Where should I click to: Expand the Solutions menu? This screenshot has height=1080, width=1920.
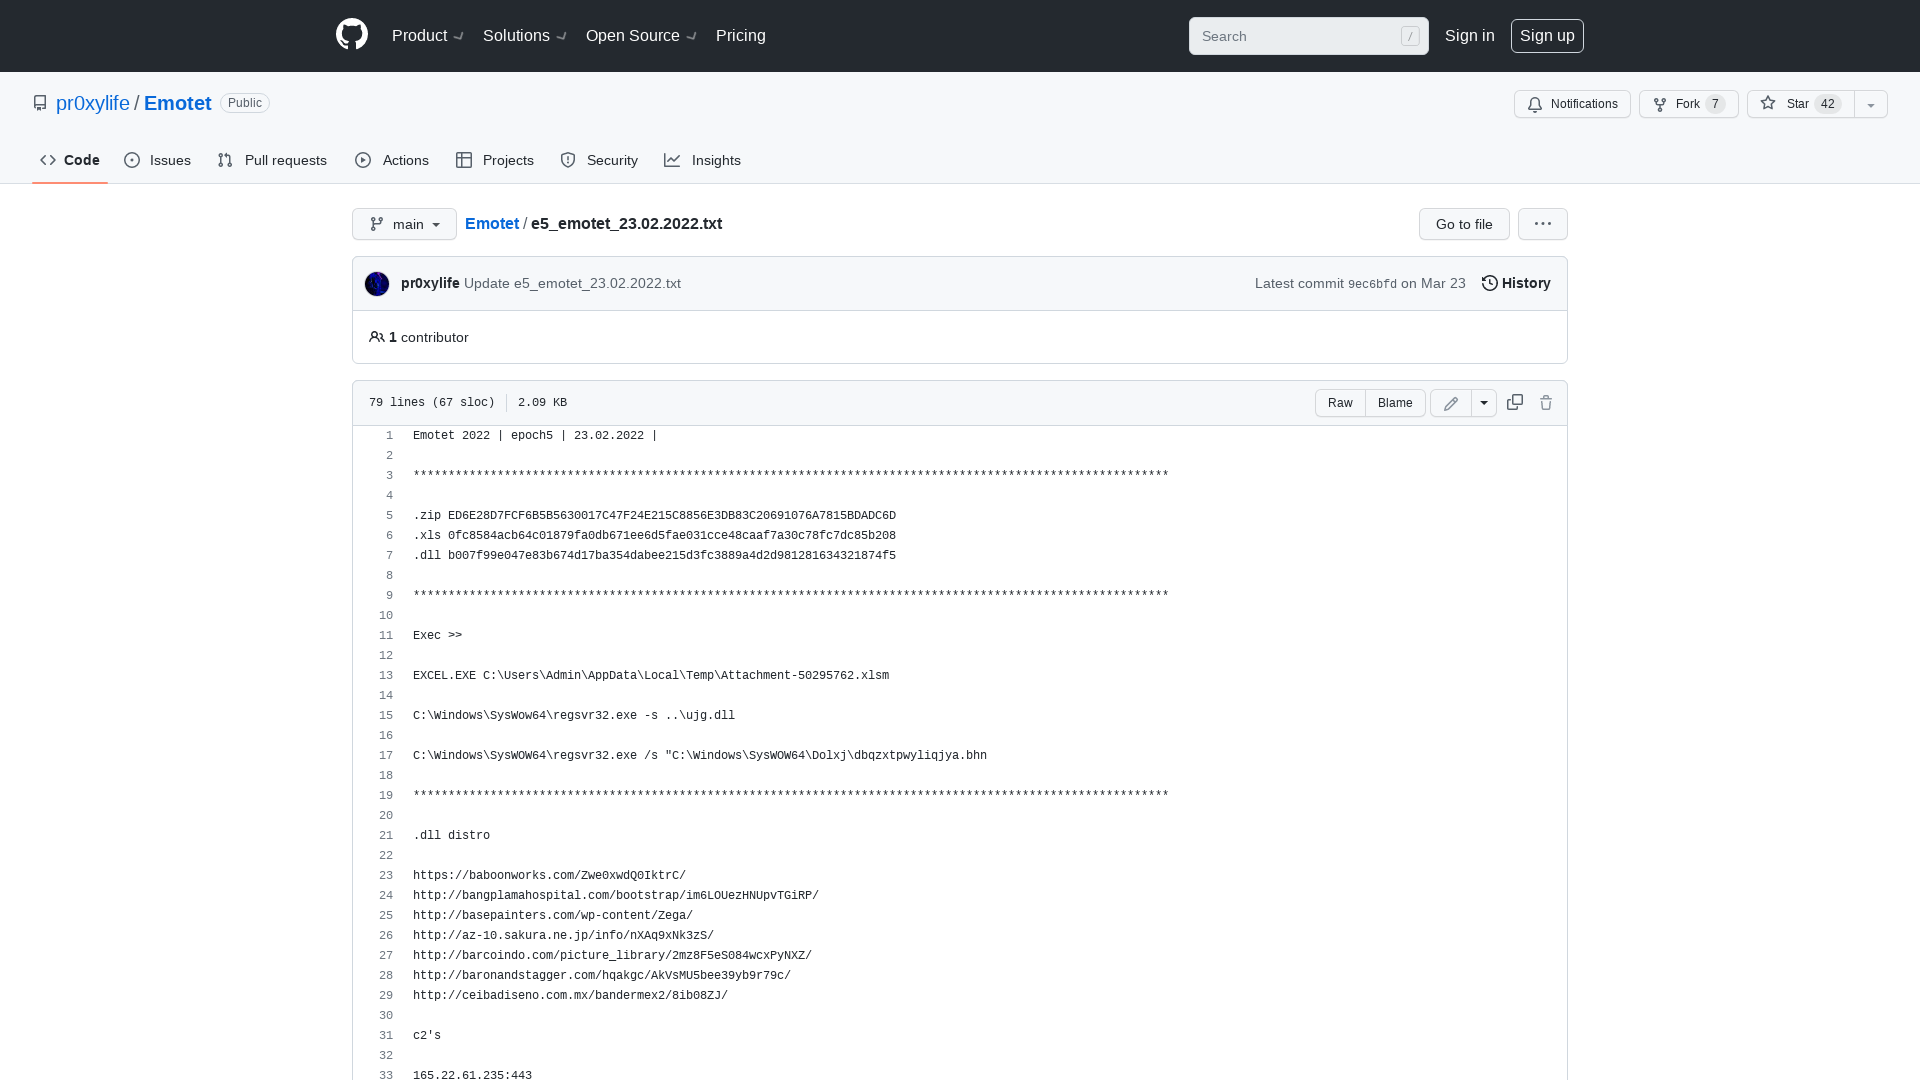[525, 35]
